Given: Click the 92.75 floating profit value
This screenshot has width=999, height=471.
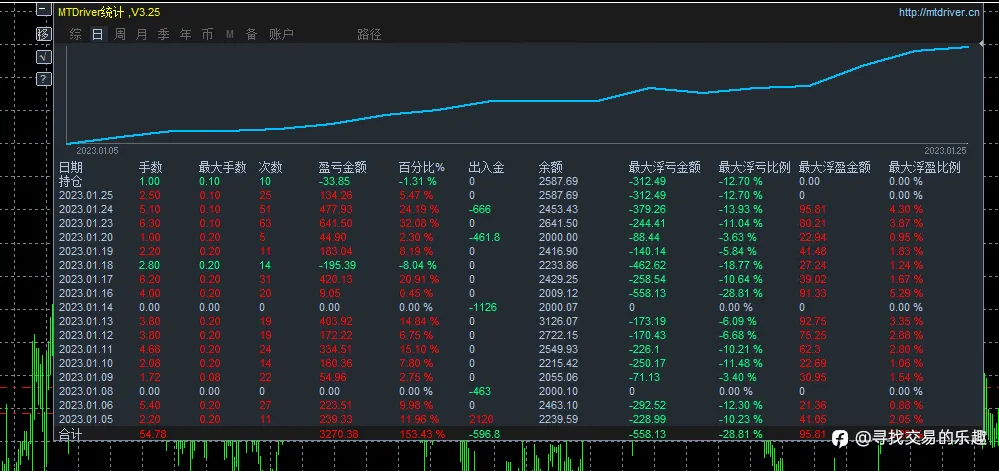Looking at the screenshot, I should point(813,321).
